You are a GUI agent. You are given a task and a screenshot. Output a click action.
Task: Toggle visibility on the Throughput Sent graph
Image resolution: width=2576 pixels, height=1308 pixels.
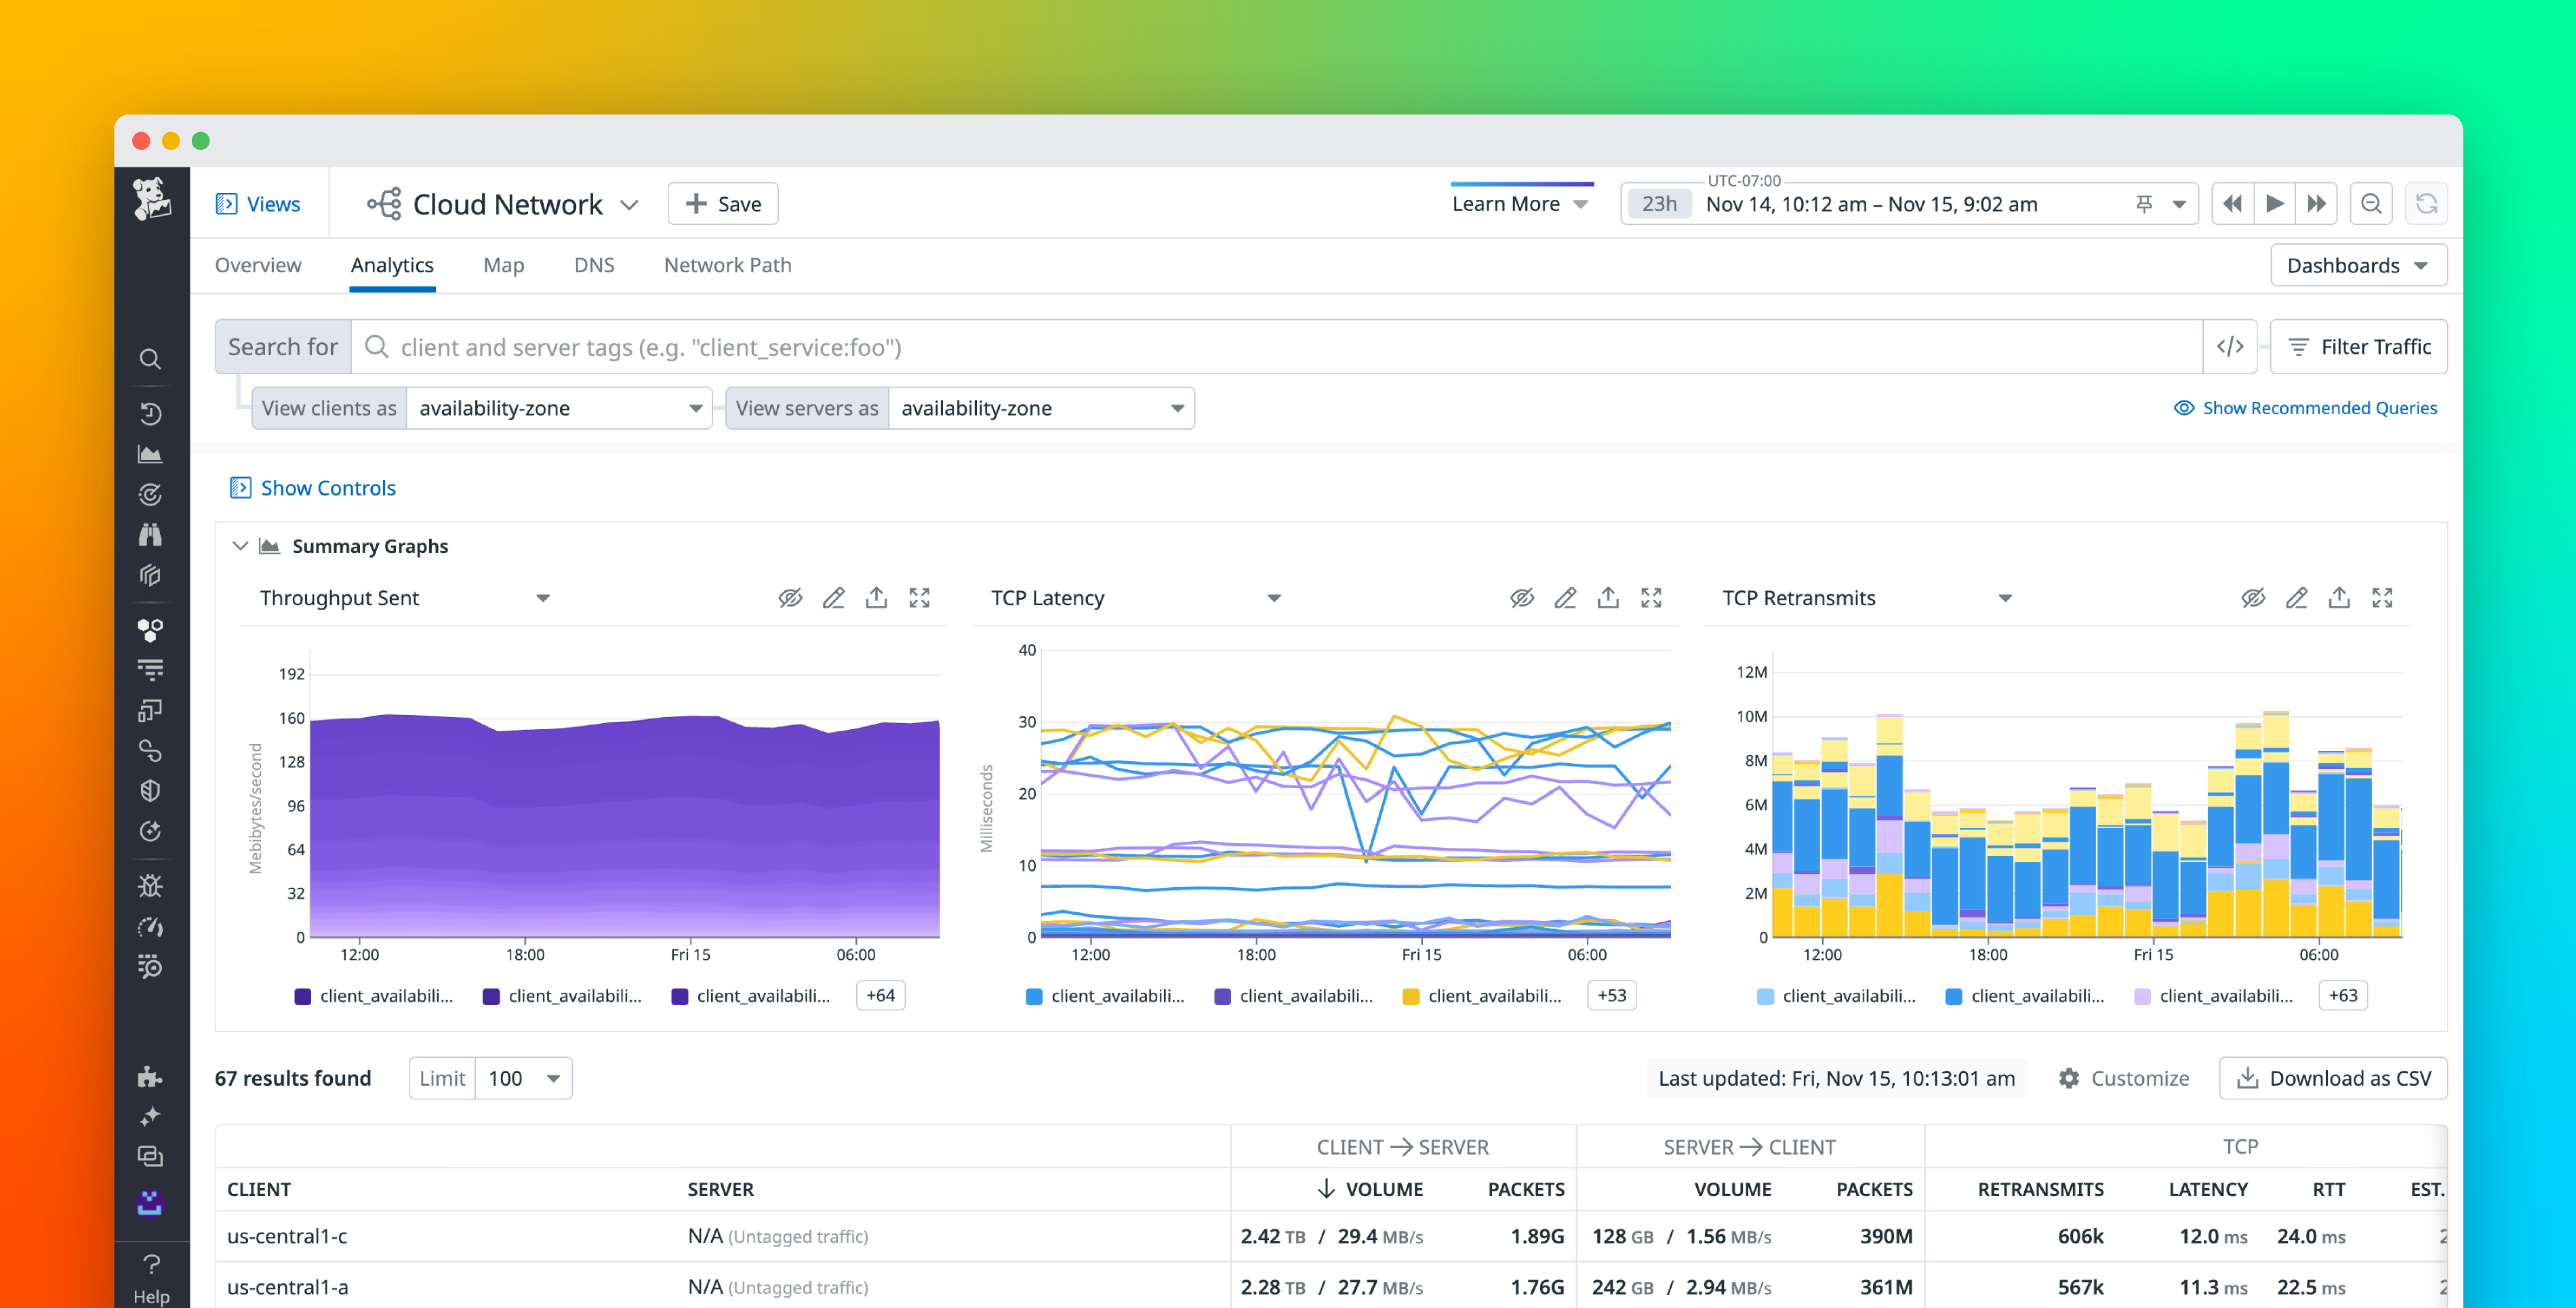790,597
